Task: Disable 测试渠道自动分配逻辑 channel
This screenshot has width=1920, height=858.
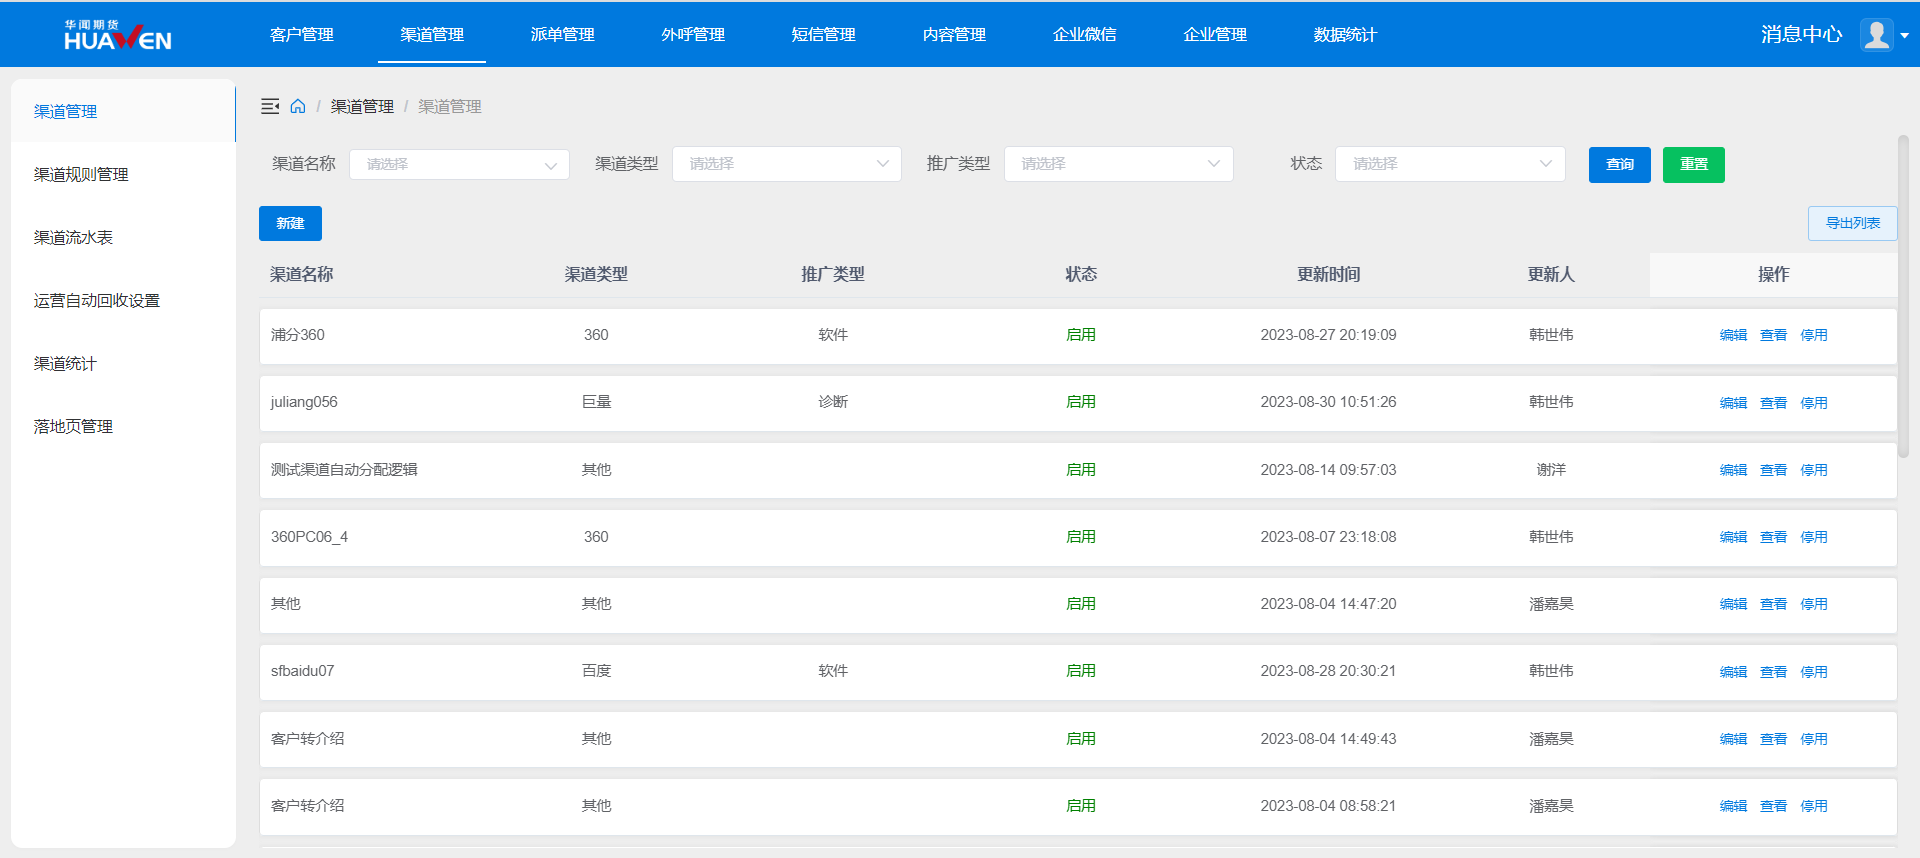Action: tap(1814, 470)
